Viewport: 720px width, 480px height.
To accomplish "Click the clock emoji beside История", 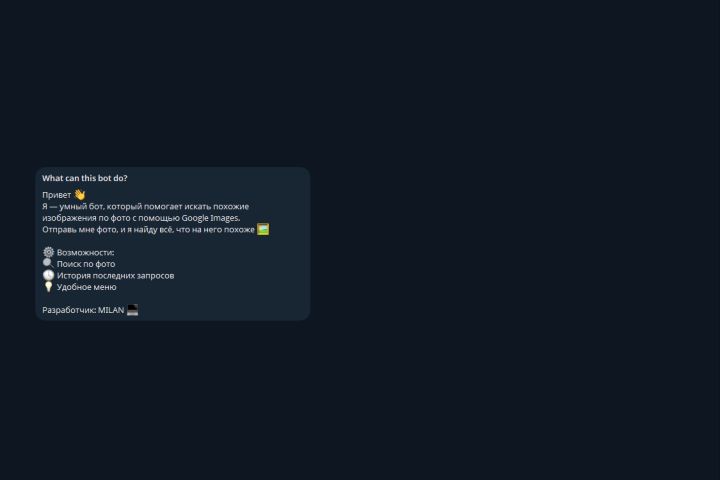I will 48,275.
